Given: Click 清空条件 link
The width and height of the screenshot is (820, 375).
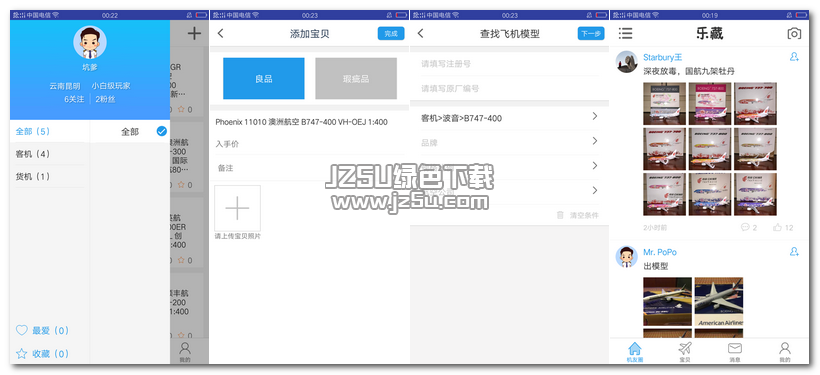Looking at the screenshot, I should pos(584,215).
